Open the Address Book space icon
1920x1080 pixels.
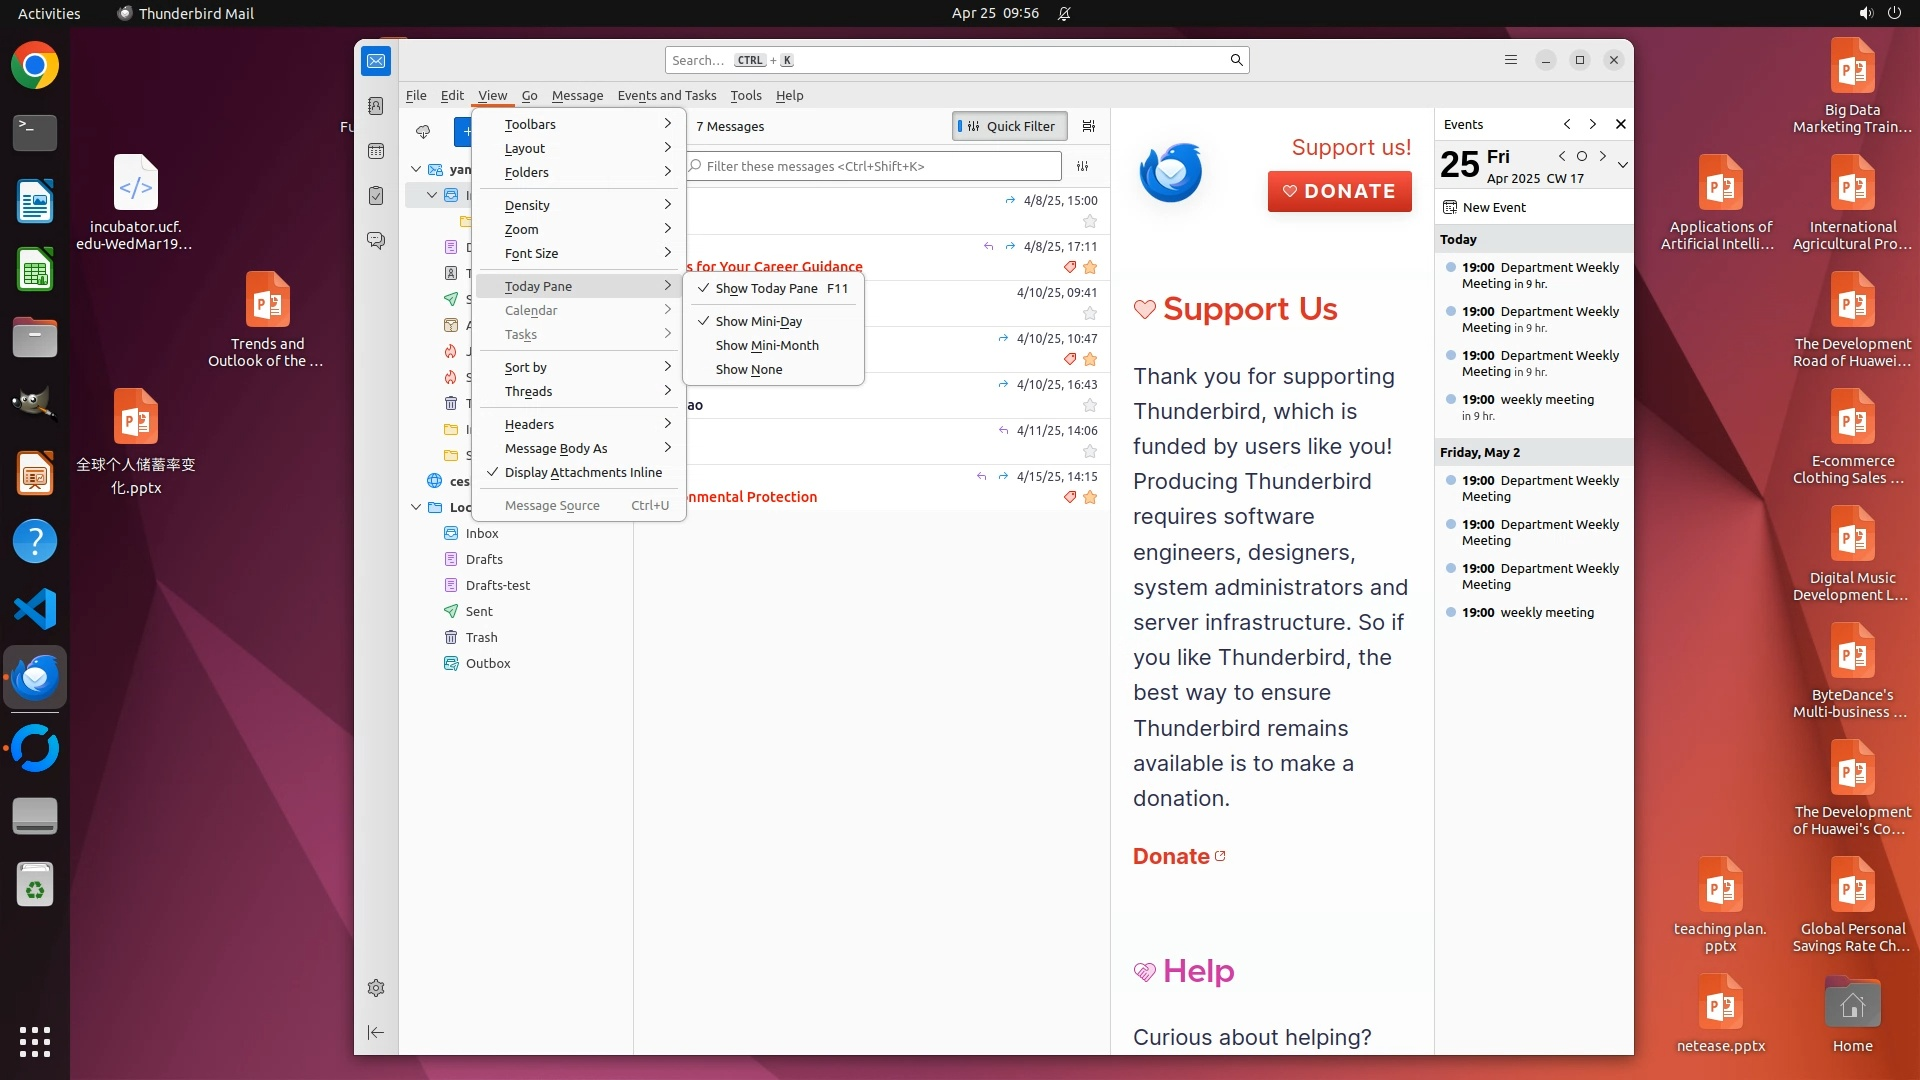coord(376,106)
